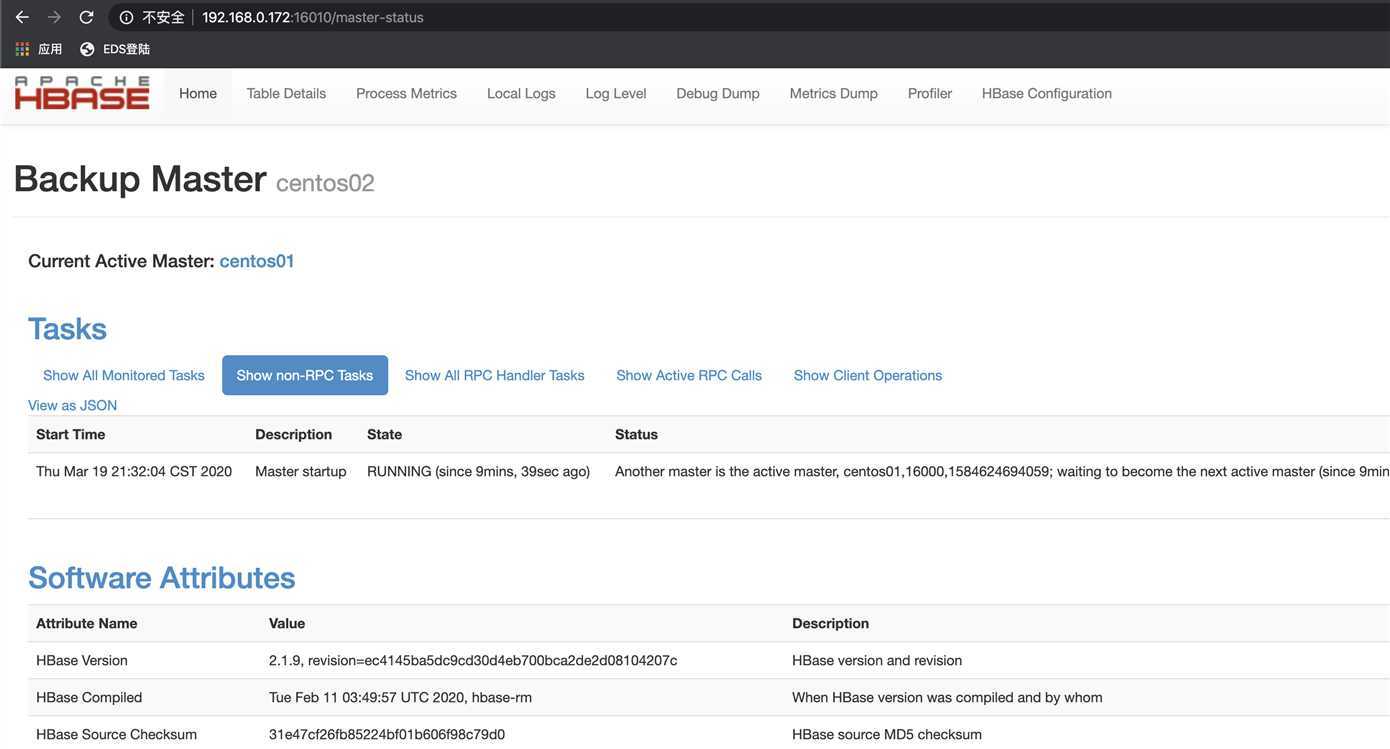Image resolution: width=1390 pixels, height=749 pixels.
Task: Click the RUNNING (since 9mins, 39sec ago) cell
Action: (x=479, y=471)
